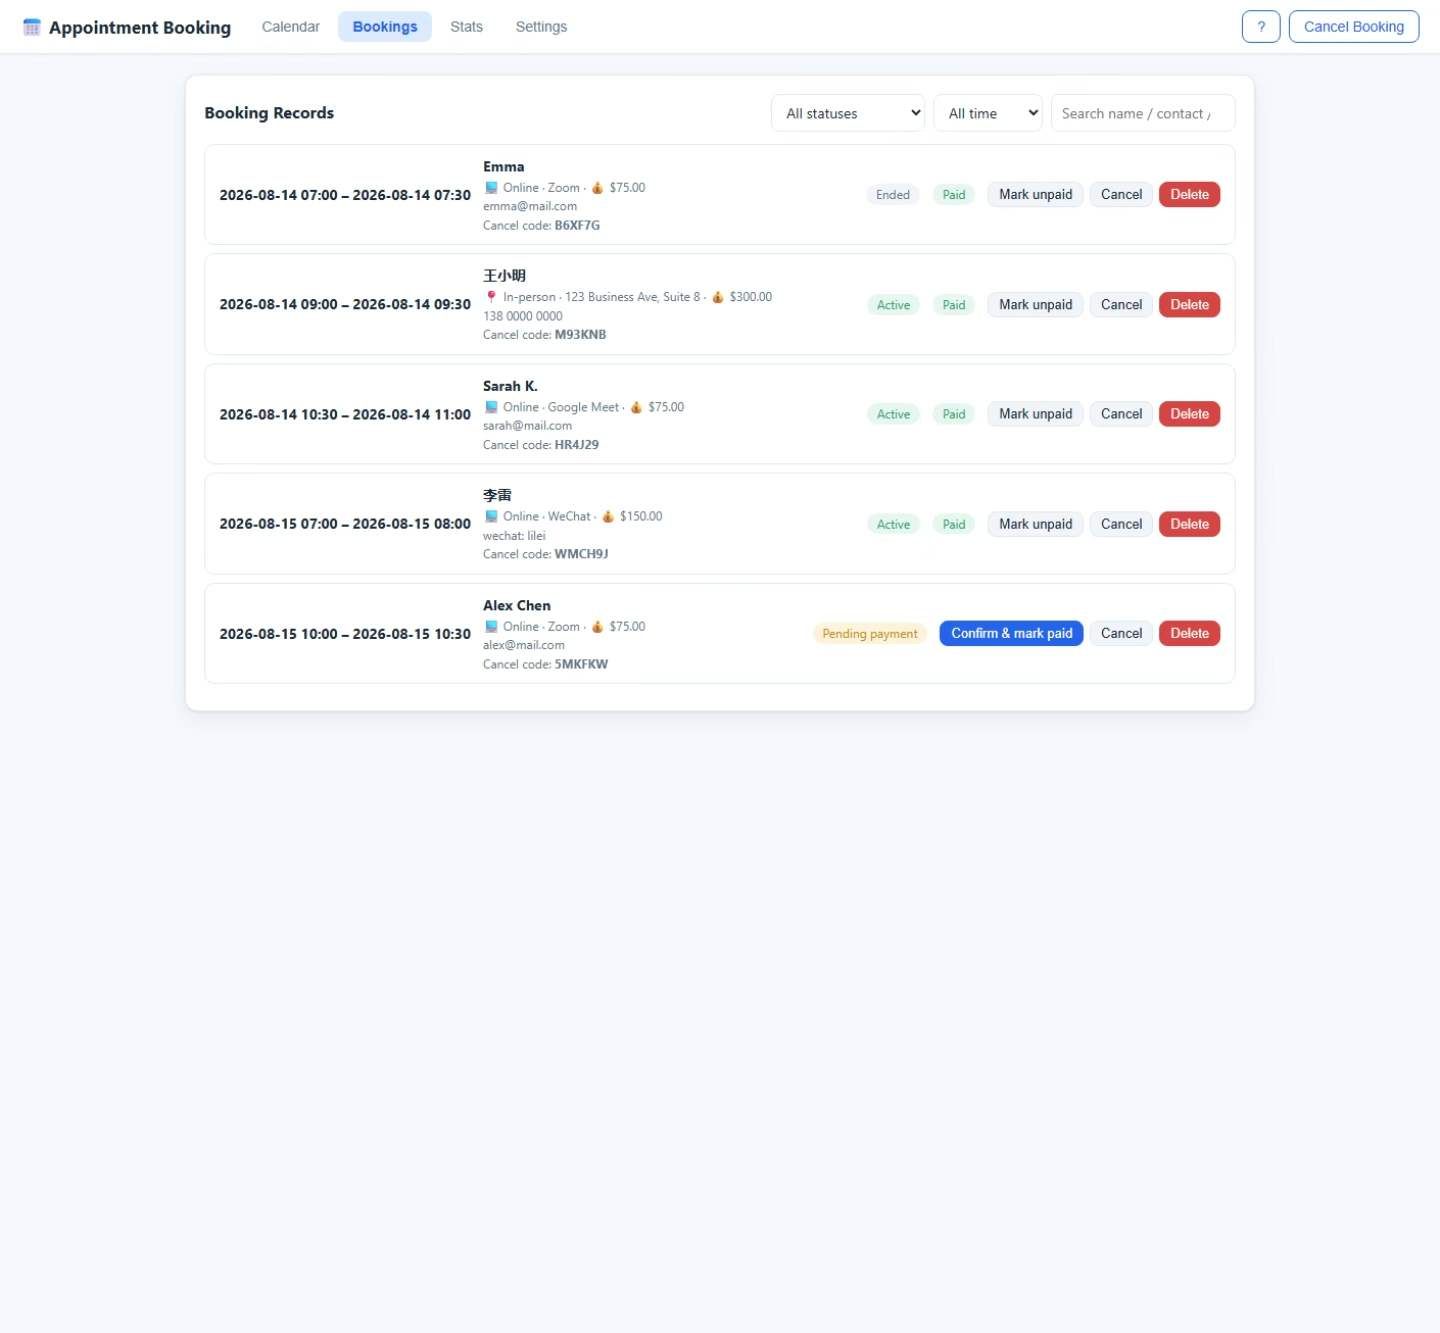Delete Sarah K.'s booking
This screenshot has width=1440, height=1333.
click(x=1189, y=414)
